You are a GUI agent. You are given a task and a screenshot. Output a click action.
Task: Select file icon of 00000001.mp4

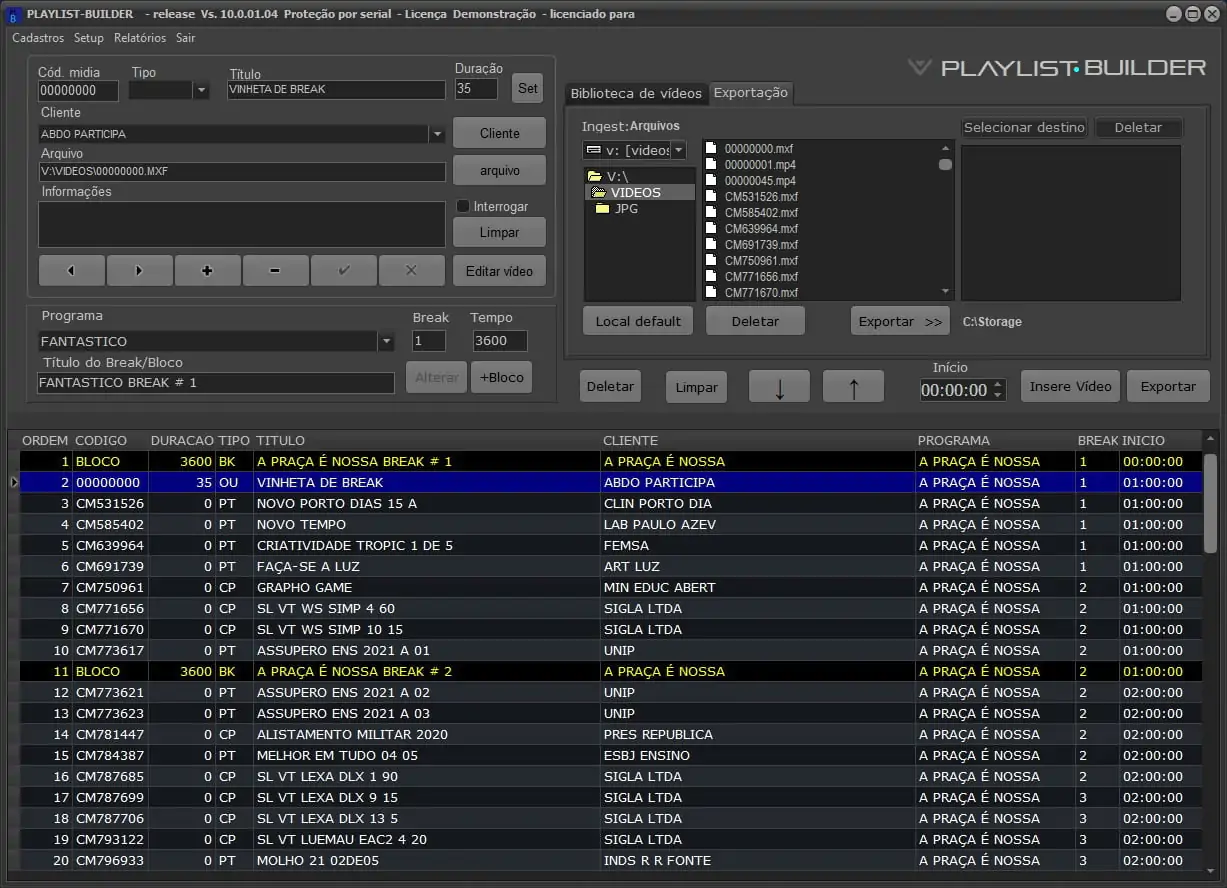711,164
